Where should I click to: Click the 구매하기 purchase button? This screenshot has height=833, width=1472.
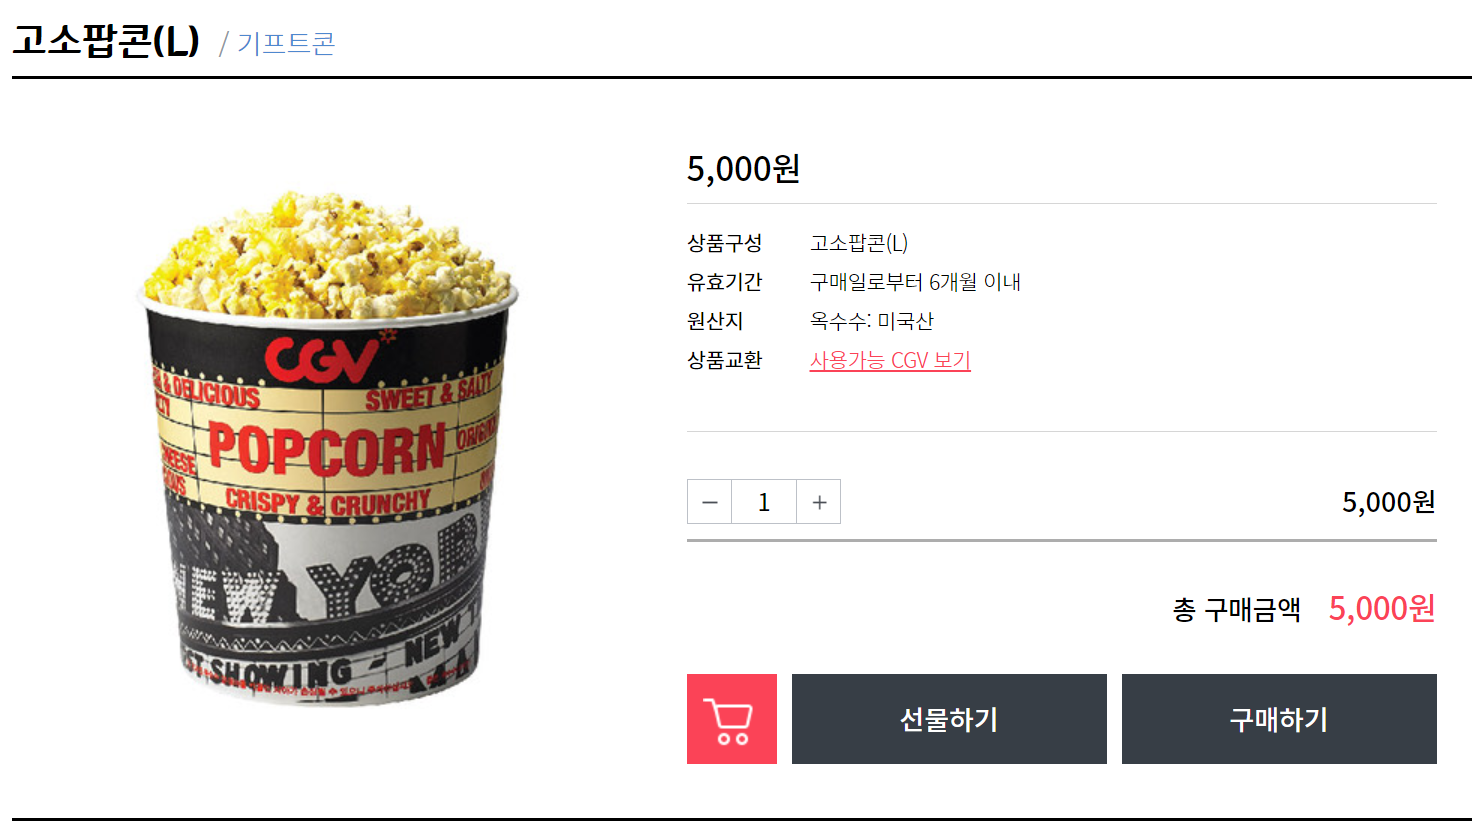coord(1279,719)
